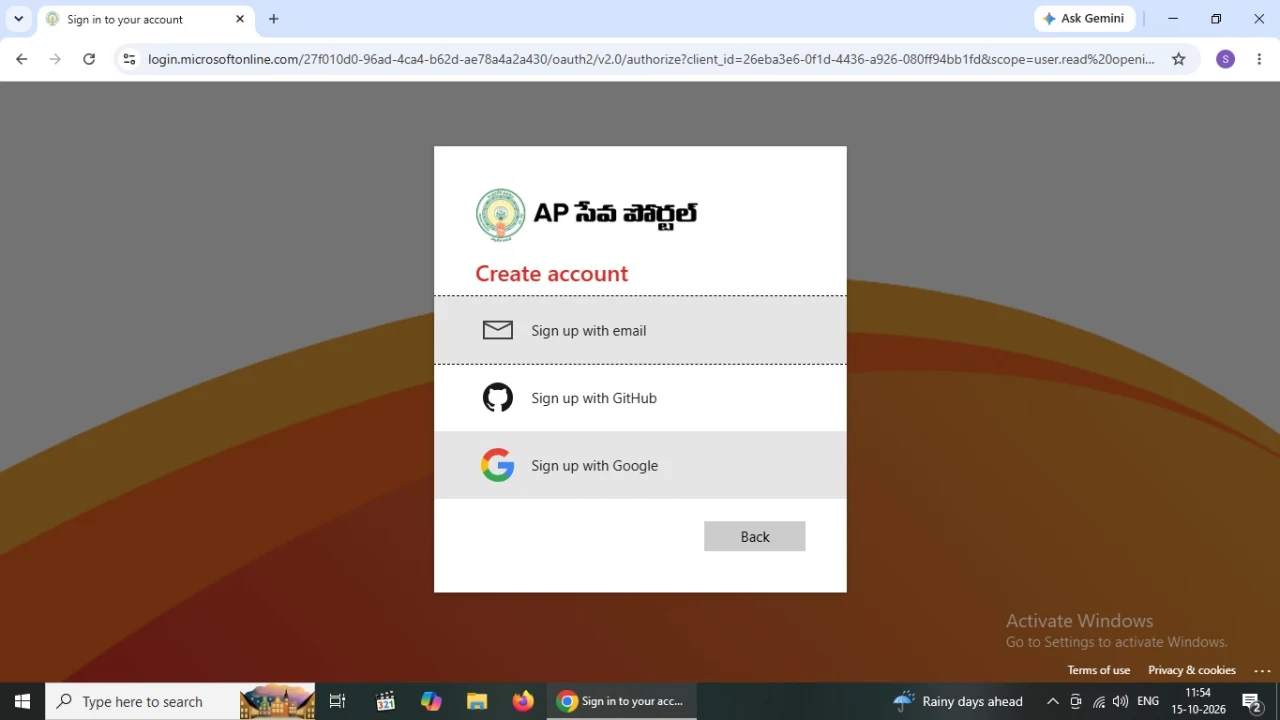The height and width of the screenshot is (720, 1280).
Task: Select the Sign in to your account tab
Action: click(x=145, y=19)
